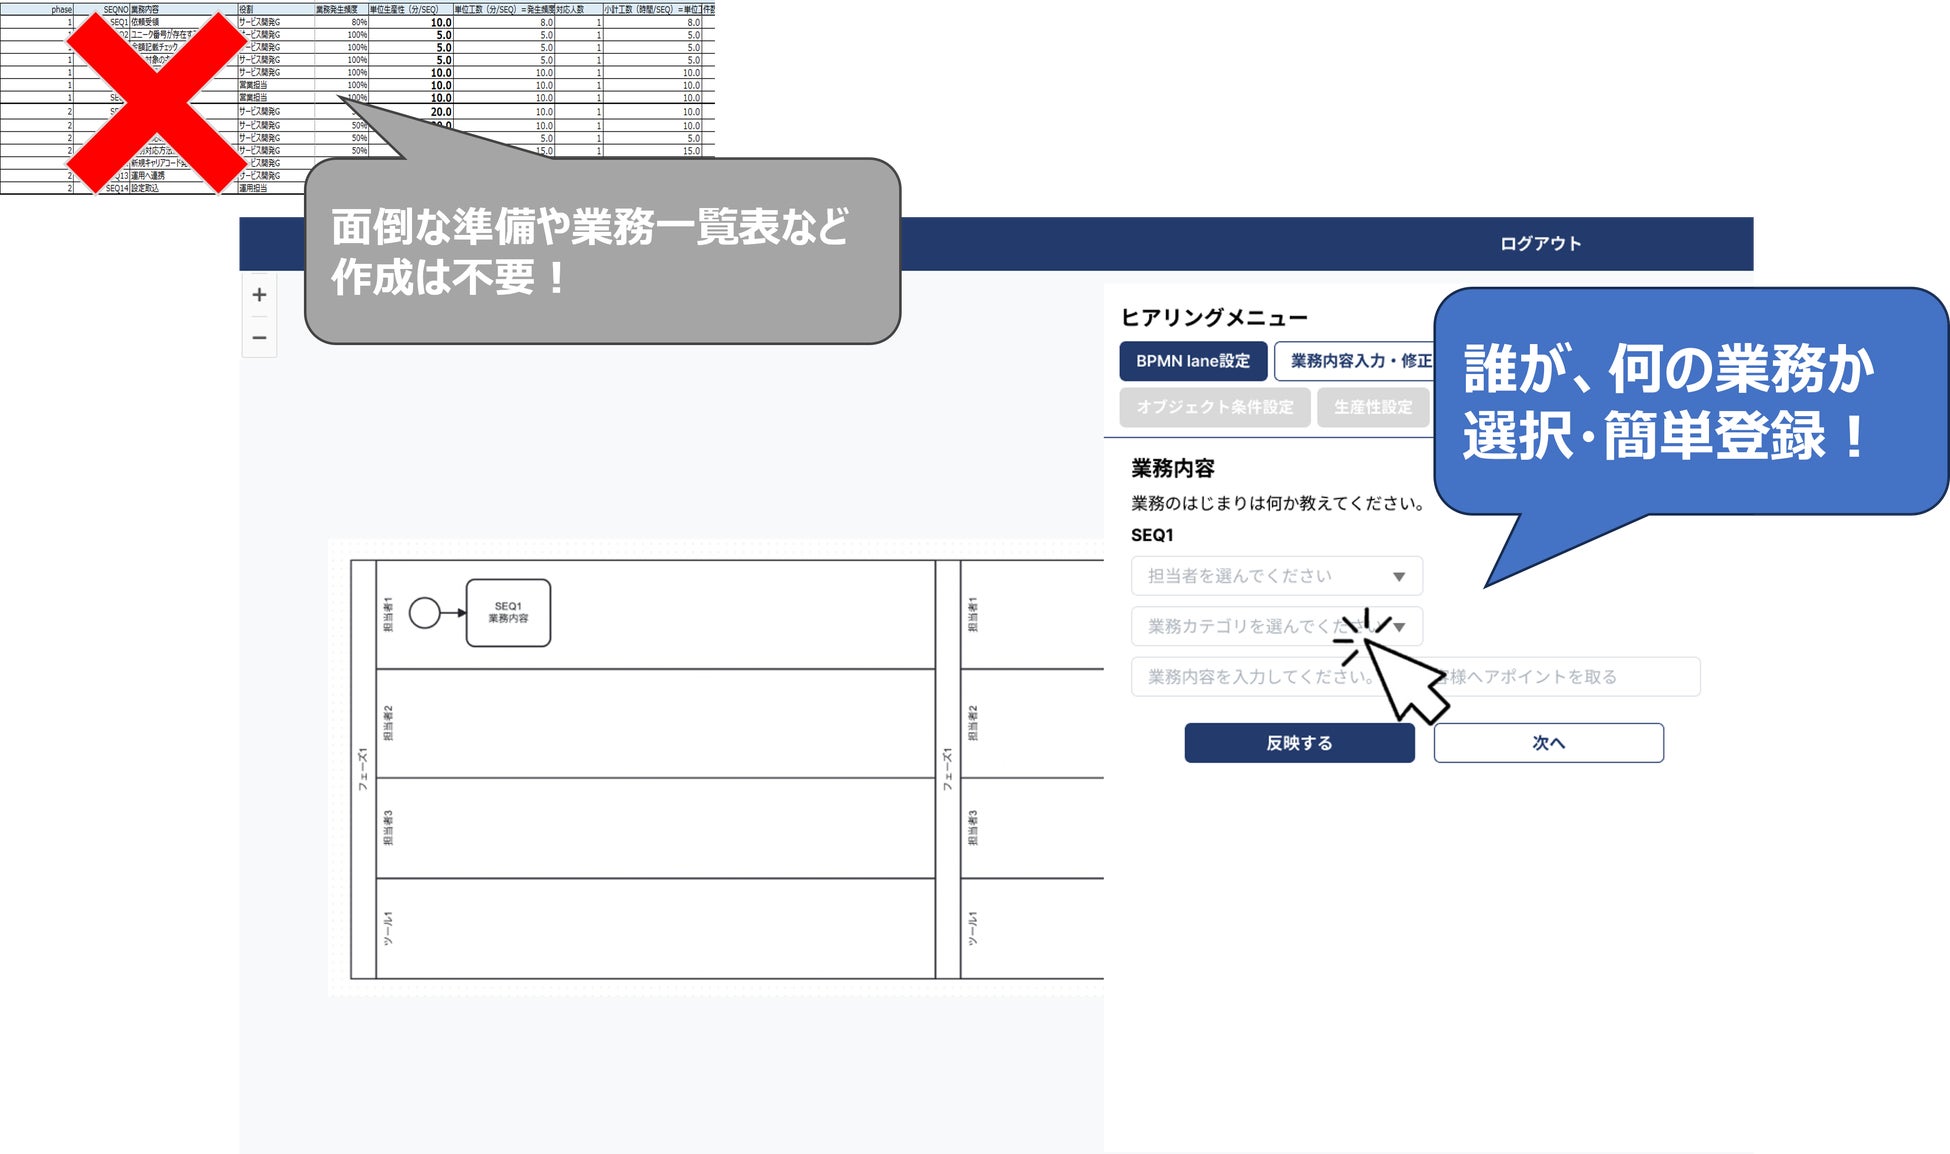
Task: Open the 業務内容入力・修正 tab
Action: pyautogui.click(x=1355, y=361)
